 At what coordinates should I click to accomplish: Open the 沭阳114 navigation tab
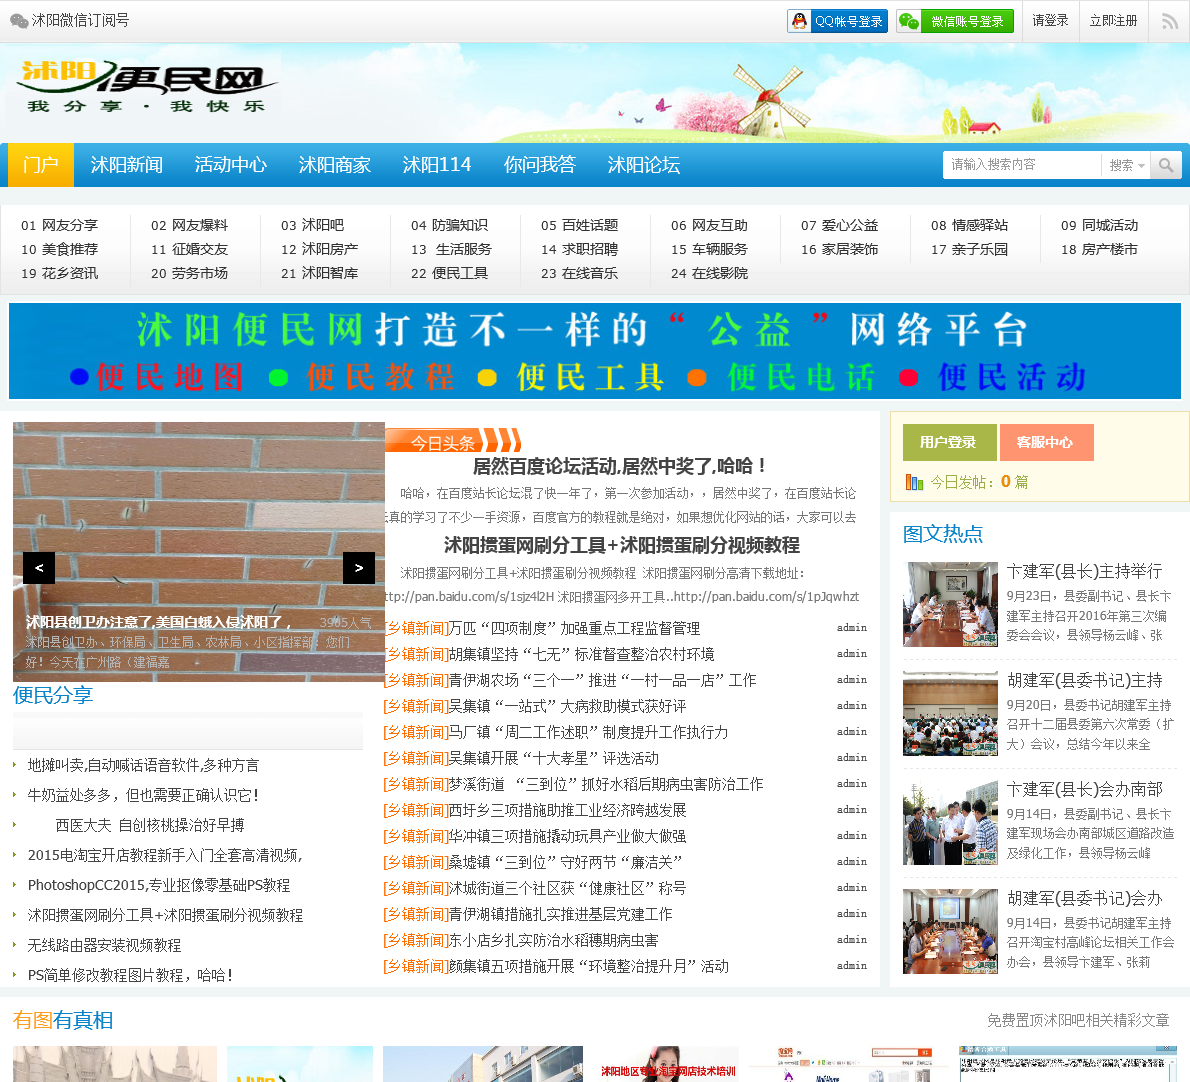tap(437, 165)
